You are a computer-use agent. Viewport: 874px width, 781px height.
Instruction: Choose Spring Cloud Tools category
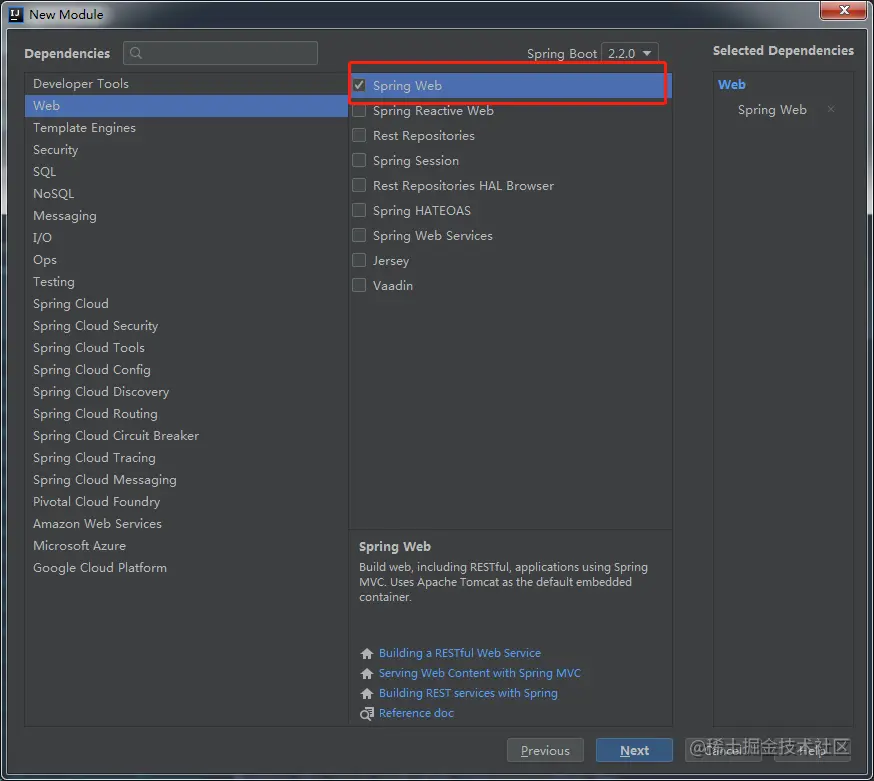click(x=186, y=348)
